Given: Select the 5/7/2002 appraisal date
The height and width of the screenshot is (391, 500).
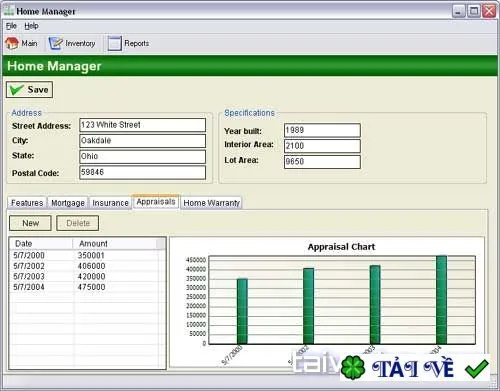Looking at the screenshot, I should coord(29,266).
